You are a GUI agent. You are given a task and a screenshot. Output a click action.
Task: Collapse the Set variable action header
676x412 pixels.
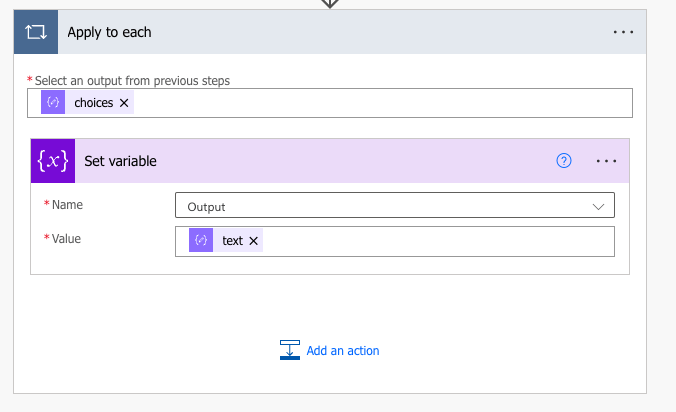tap(300, 161)
